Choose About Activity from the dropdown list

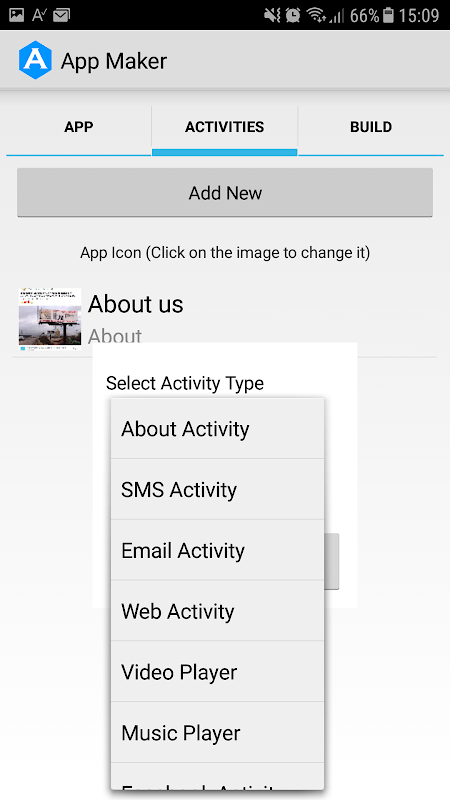tap(217, 429)
